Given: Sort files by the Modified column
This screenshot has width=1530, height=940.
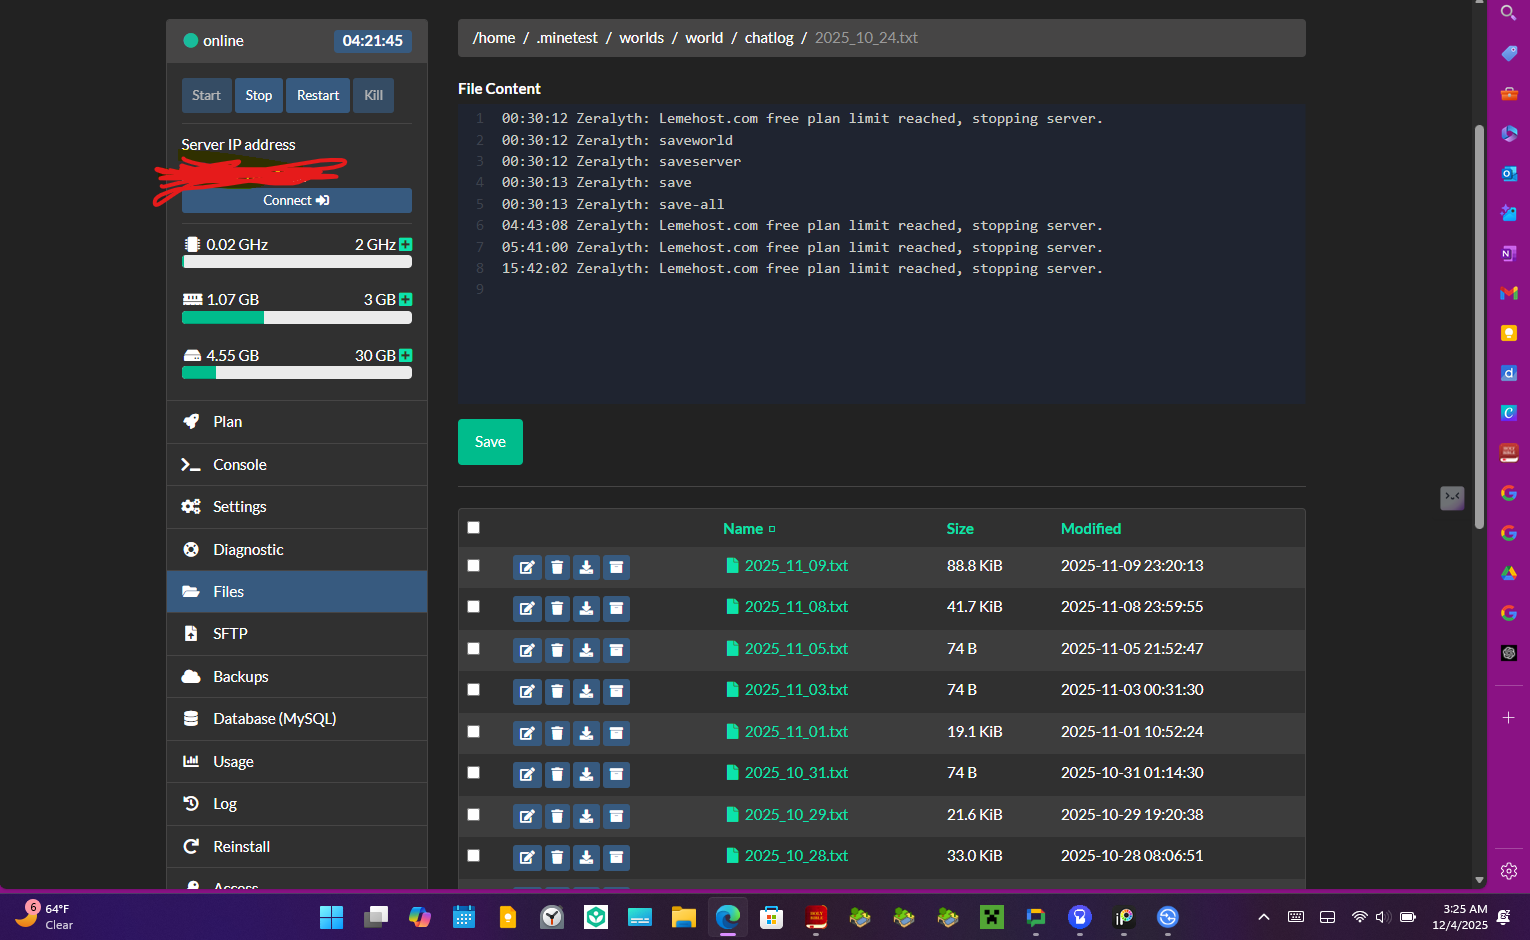Looking at the screenshot, I should [x=1090, y=529].
